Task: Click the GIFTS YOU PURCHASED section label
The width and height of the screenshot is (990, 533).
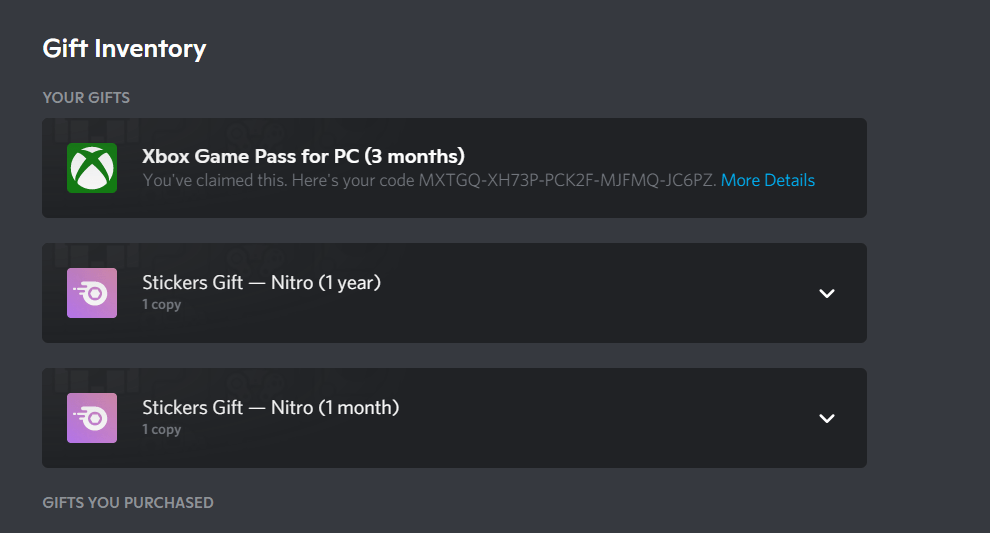Action: tap(127, 502)
